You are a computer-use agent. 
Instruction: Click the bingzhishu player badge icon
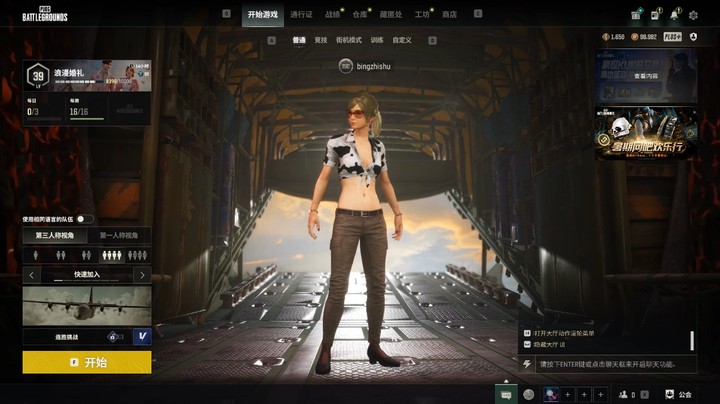pyautogui.click(x=345, y=66)
